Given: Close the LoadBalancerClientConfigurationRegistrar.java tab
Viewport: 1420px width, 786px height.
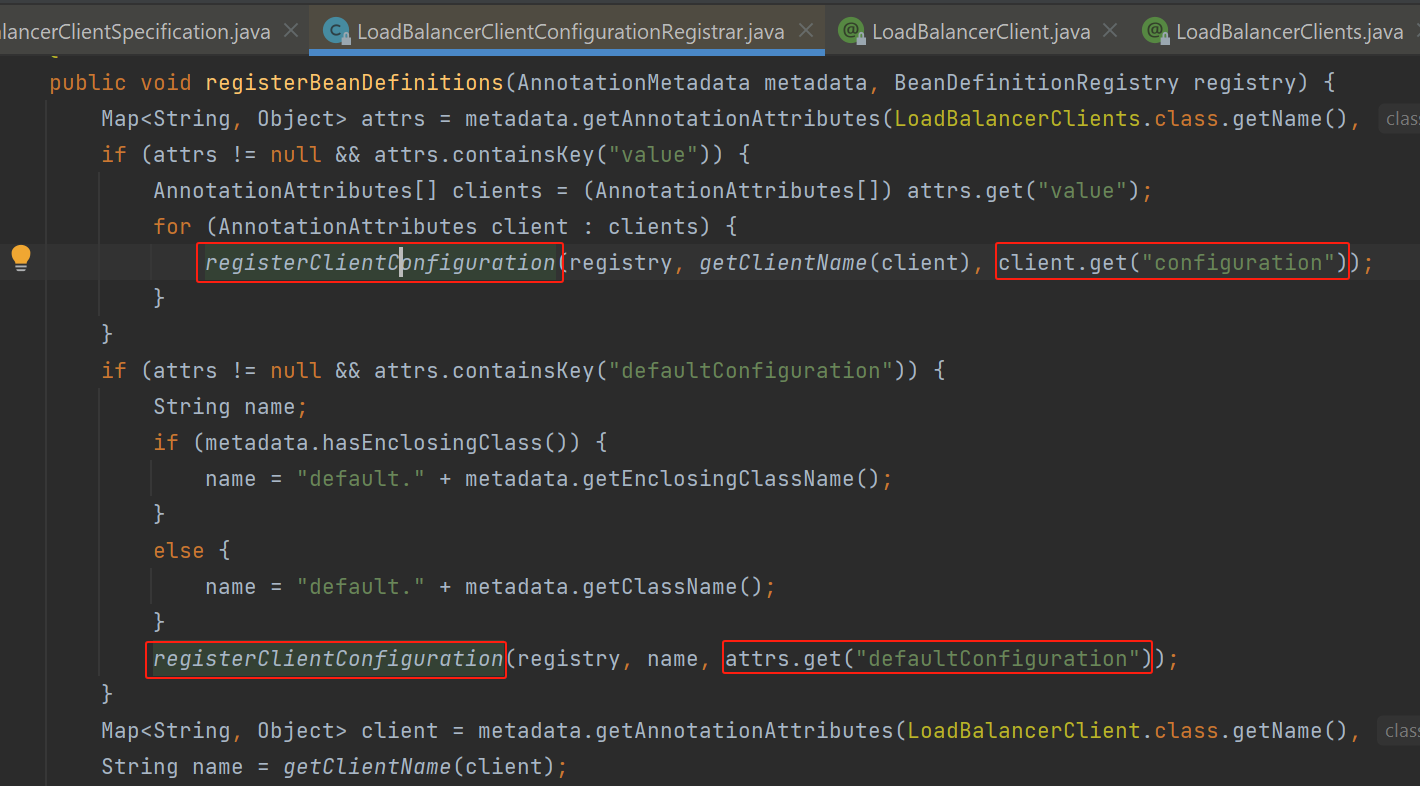Looking at the screenshot, I should pos(805,31).
